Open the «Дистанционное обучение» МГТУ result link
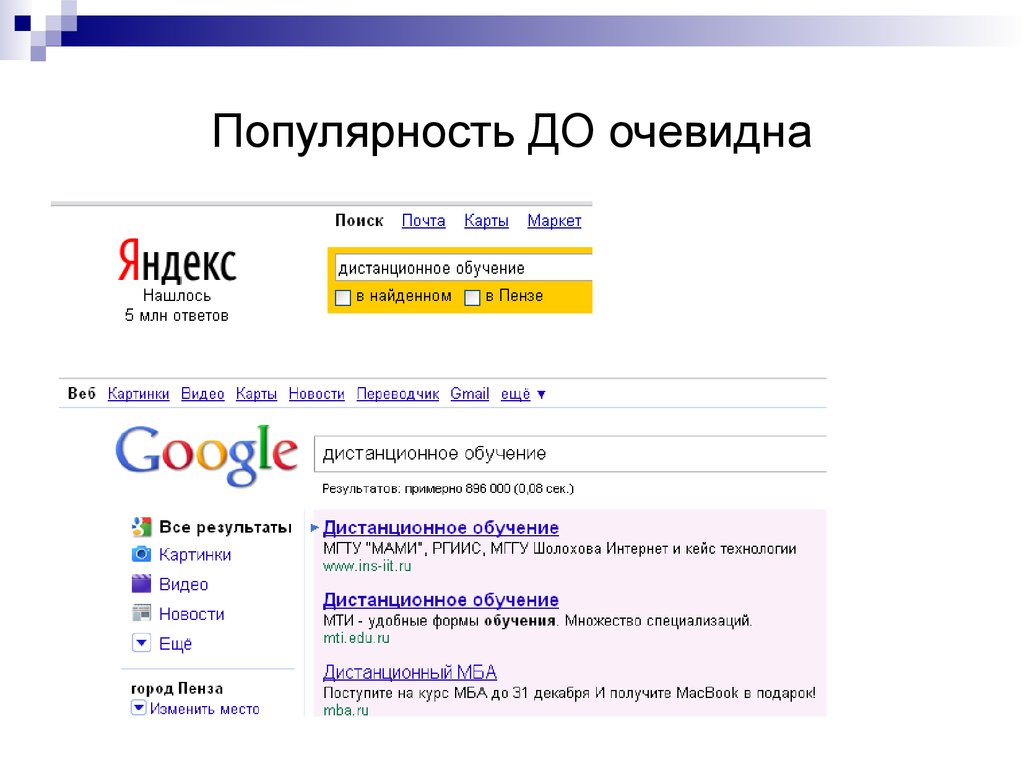The width and height of the screenshot is (1024, 768). coord(442,527)
